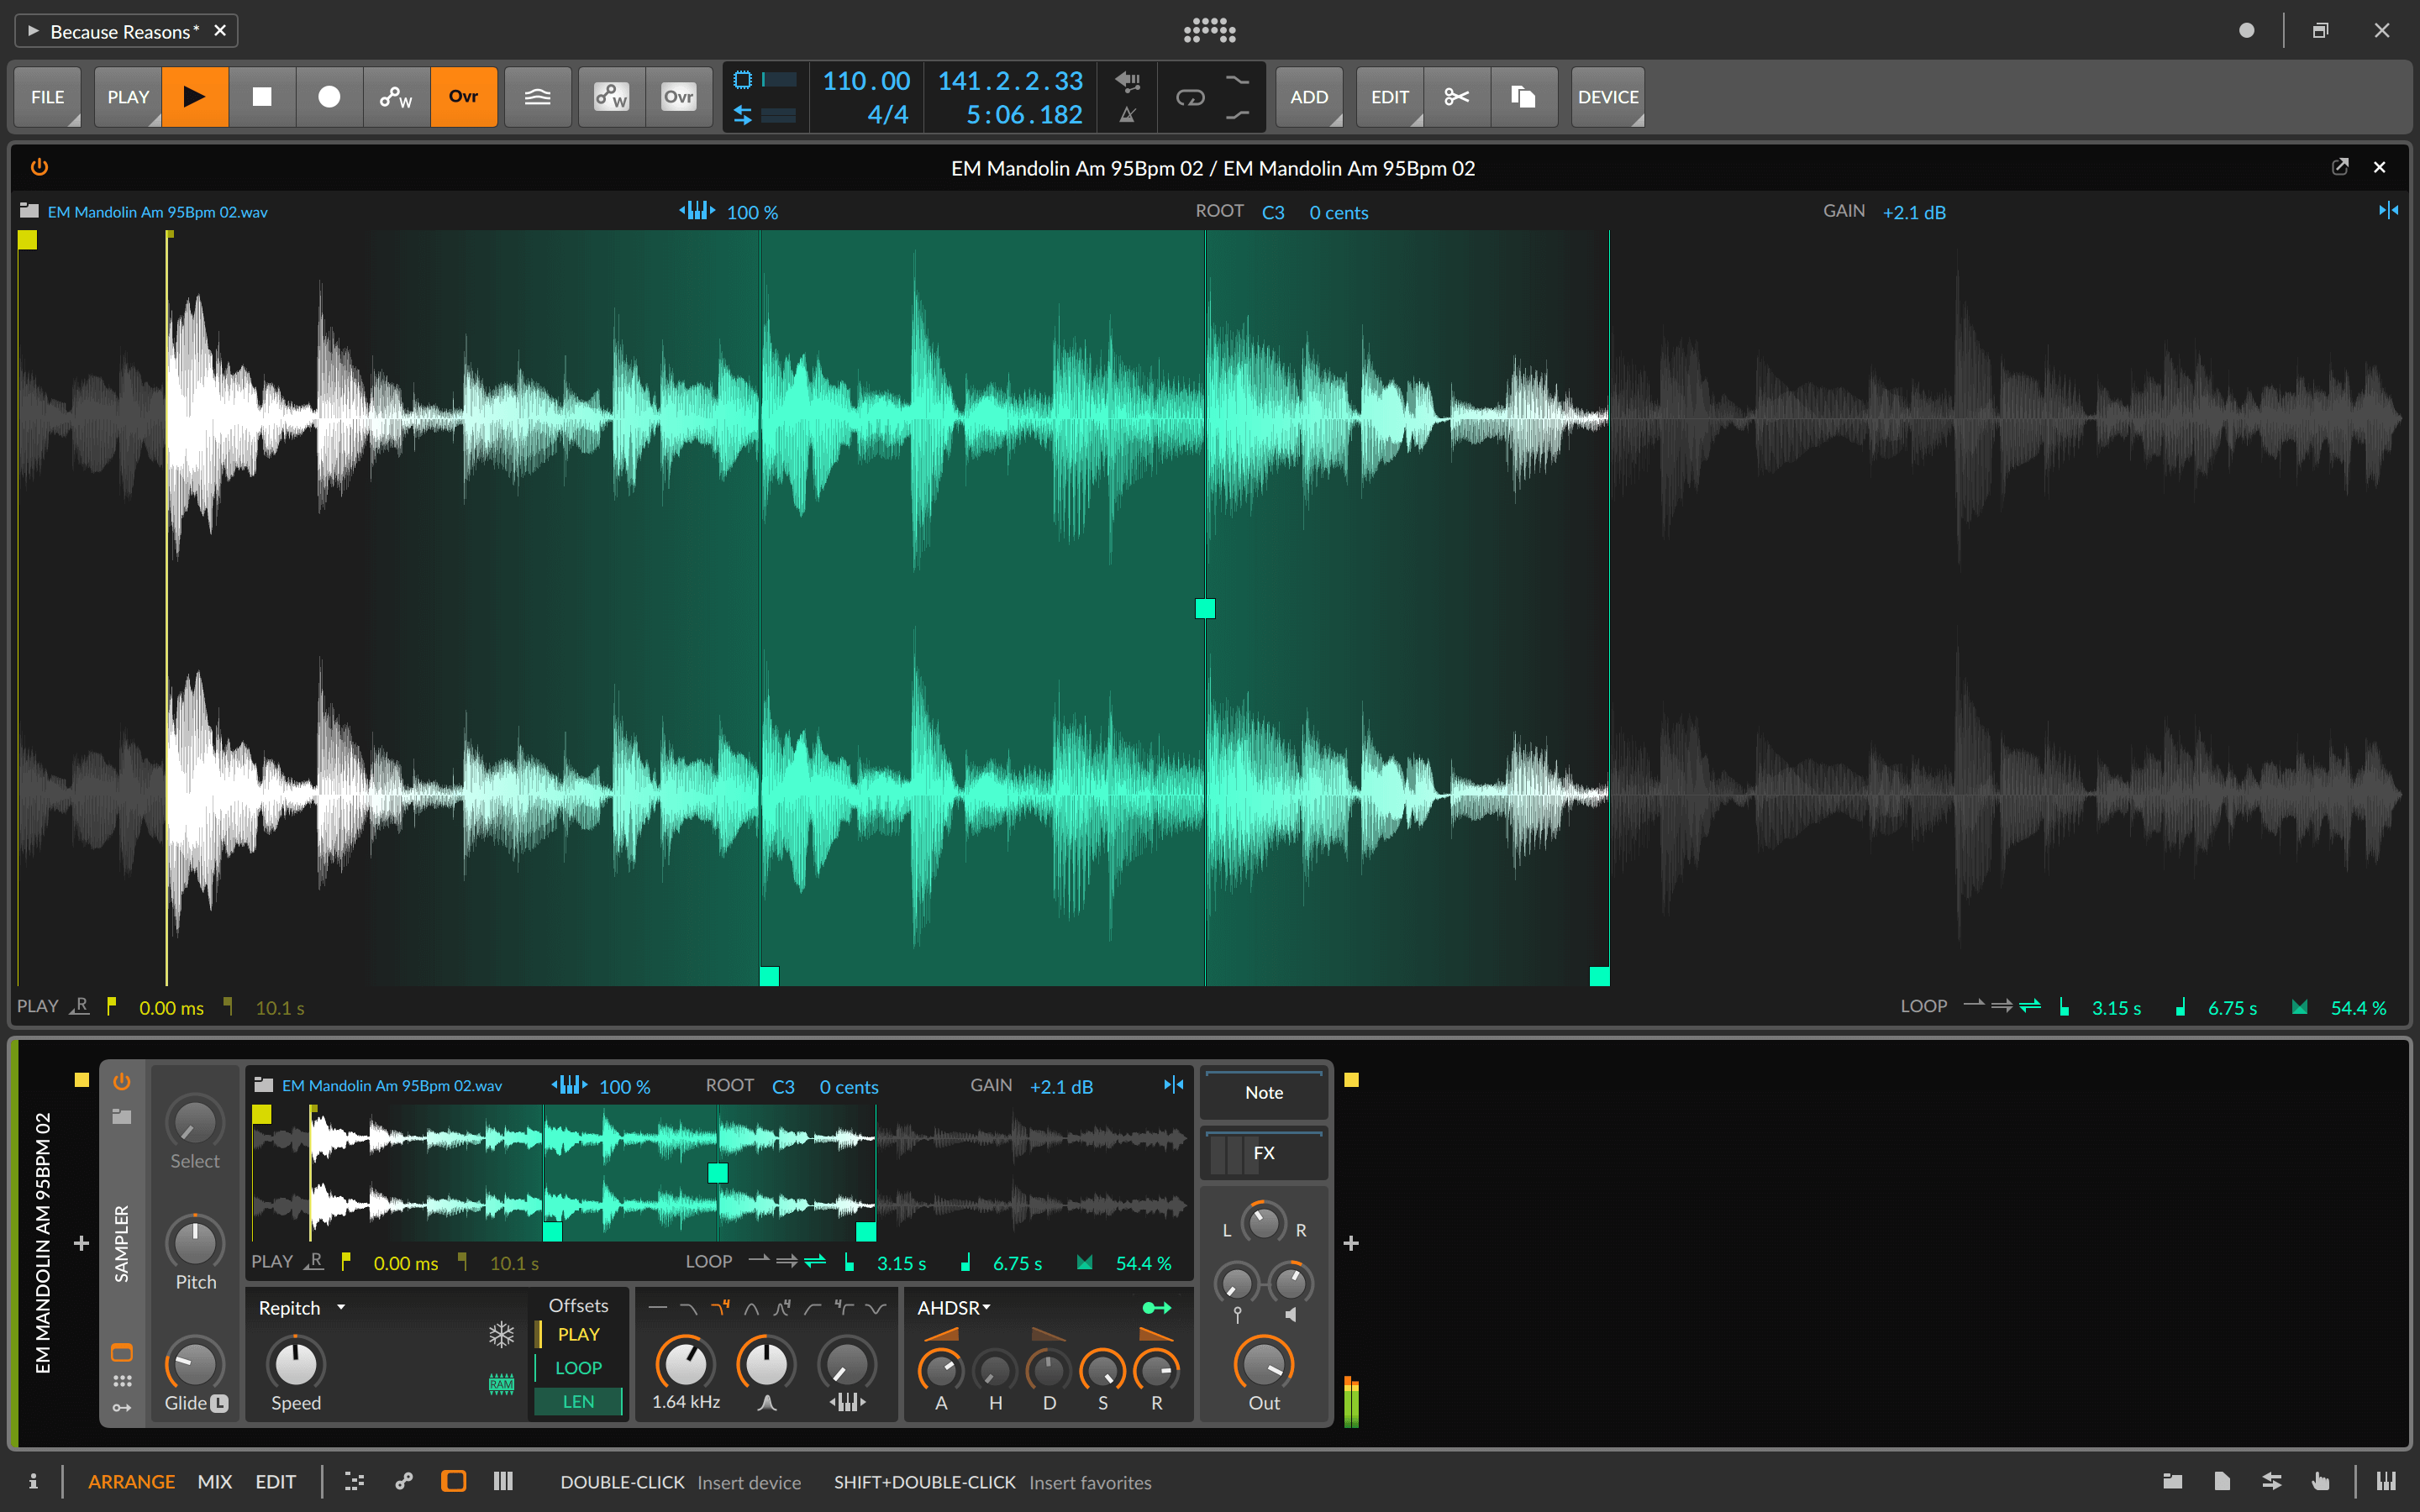This screenshot has width=2420, height=1512.
Task: Switch to the MIX view
Action: (x=214, y=1481)
